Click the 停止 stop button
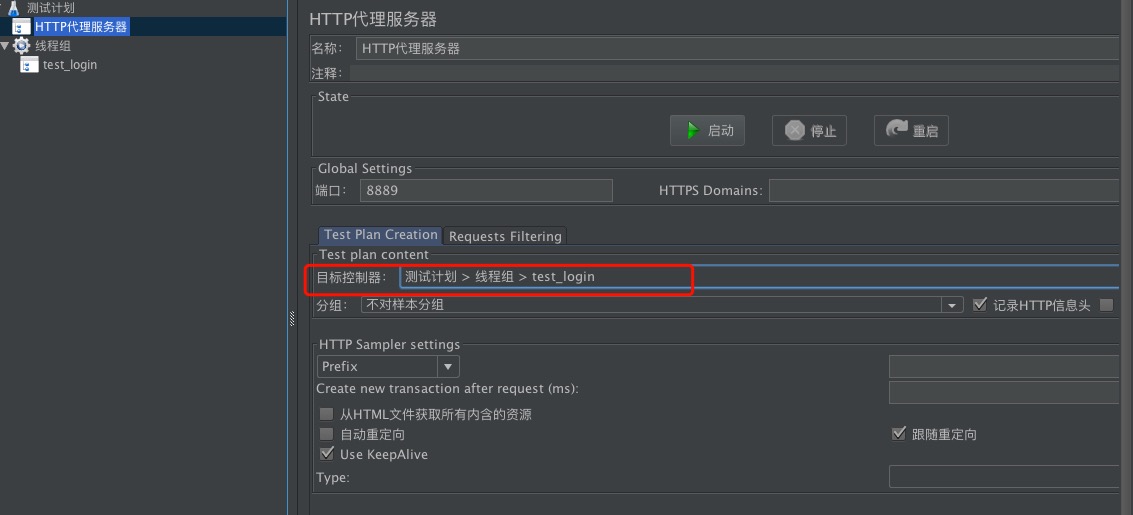1133x515 pixels. pyautogui.click(x=809, y=131)
